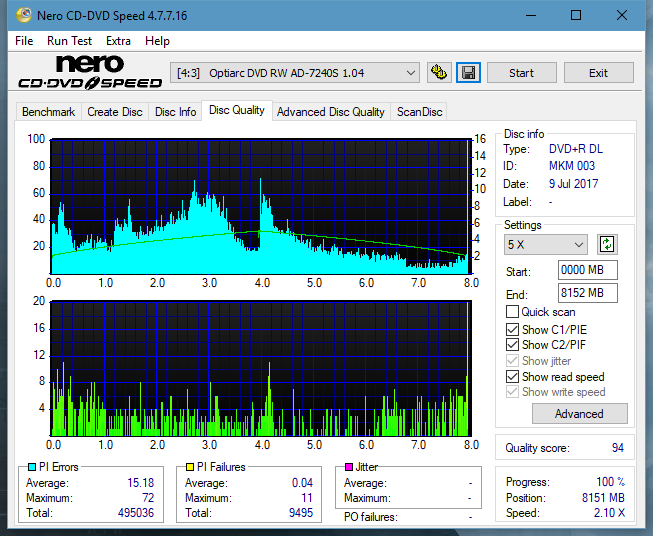Toggle the Show write speed checkbox
This screenshot has height=536, width=653.
[x=512, y=392]
